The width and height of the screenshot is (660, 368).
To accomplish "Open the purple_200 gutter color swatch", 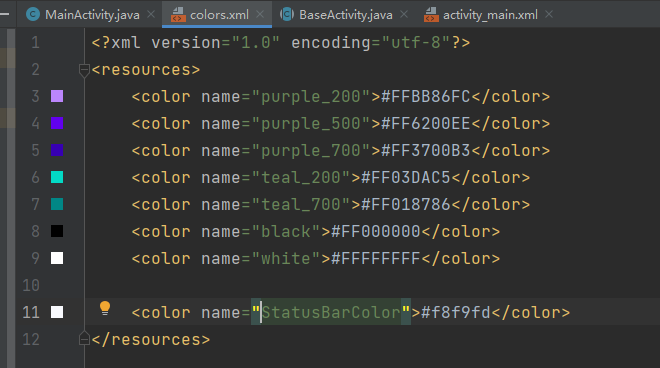I will pos(57,96).
